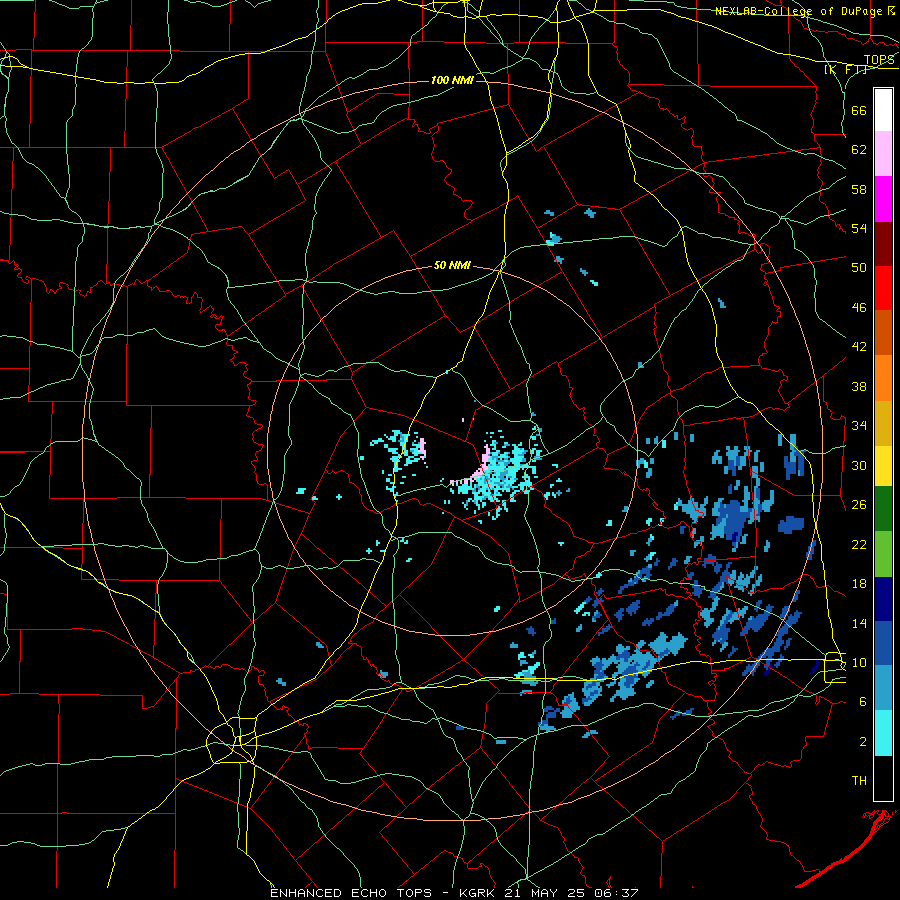Pick the bright yellow legend color band
Screen dimensions: 900x900
point(883,466)
